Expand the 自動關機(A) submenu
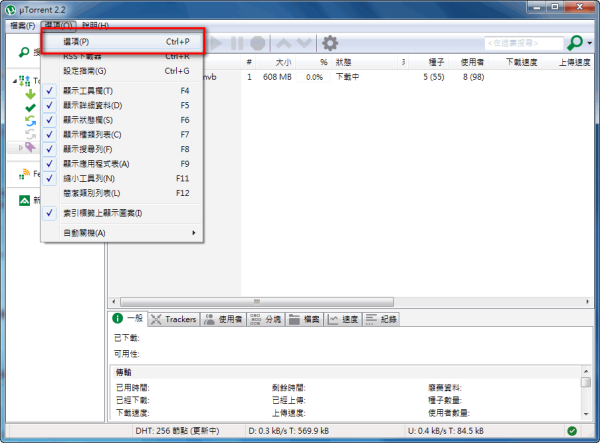Screen dimensions: 600x443 tap(122, 233)
